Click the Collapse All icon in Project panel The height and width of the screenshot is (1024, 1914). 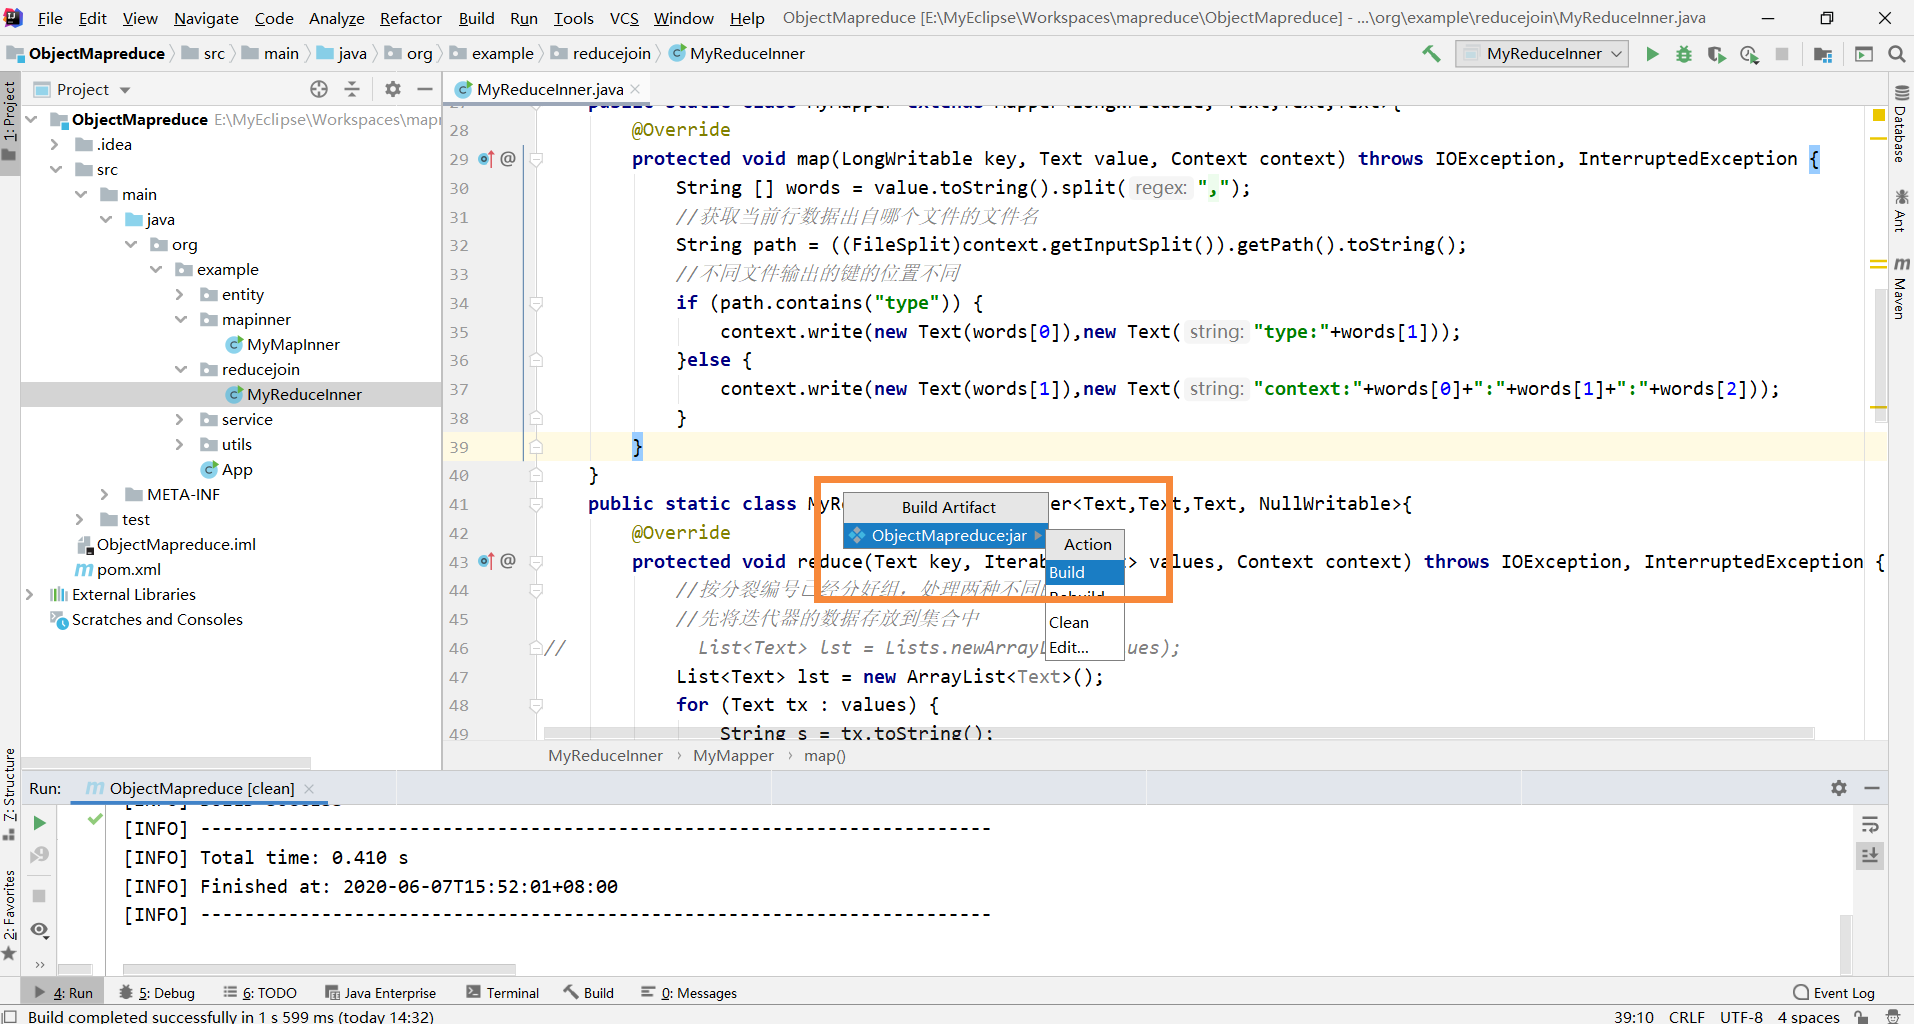[x=352, y=89]
